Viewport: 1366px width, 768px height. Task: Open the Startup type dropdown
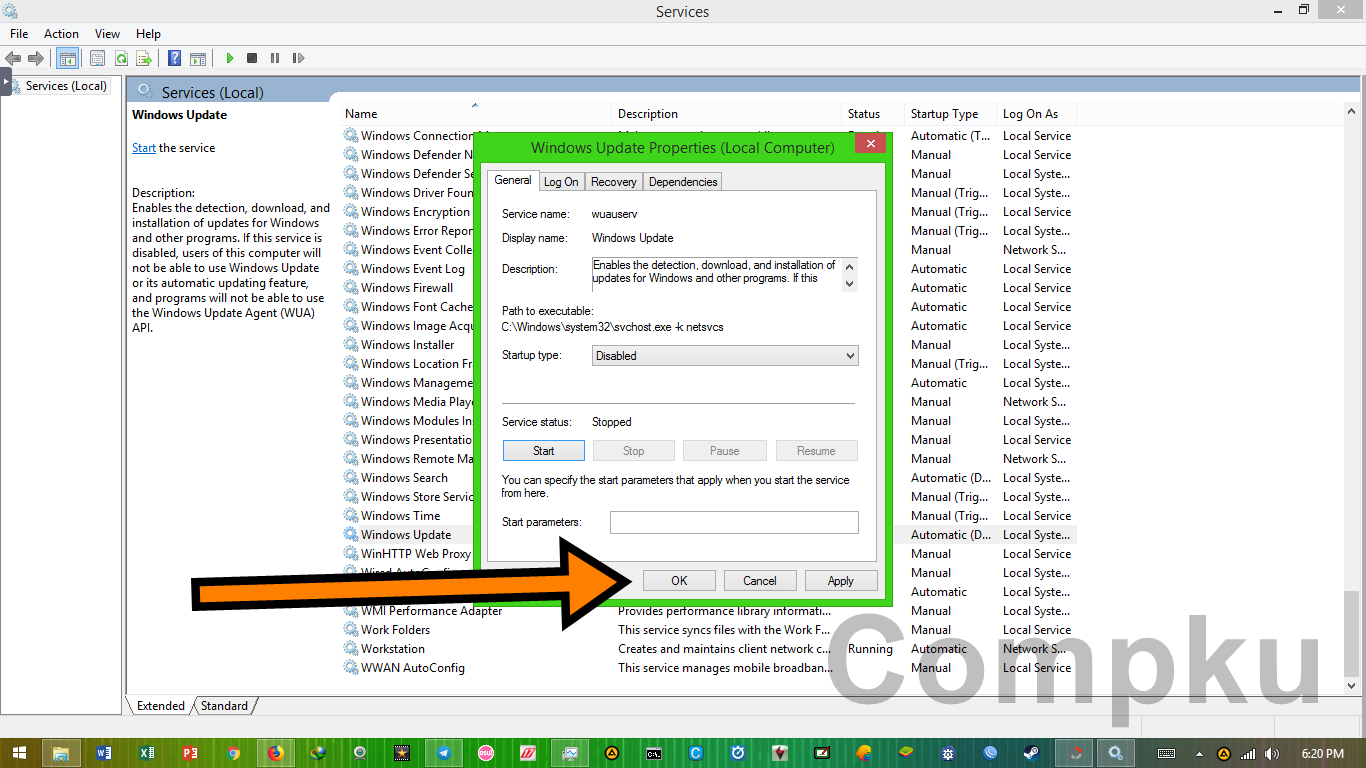click(x=725, y=355)
